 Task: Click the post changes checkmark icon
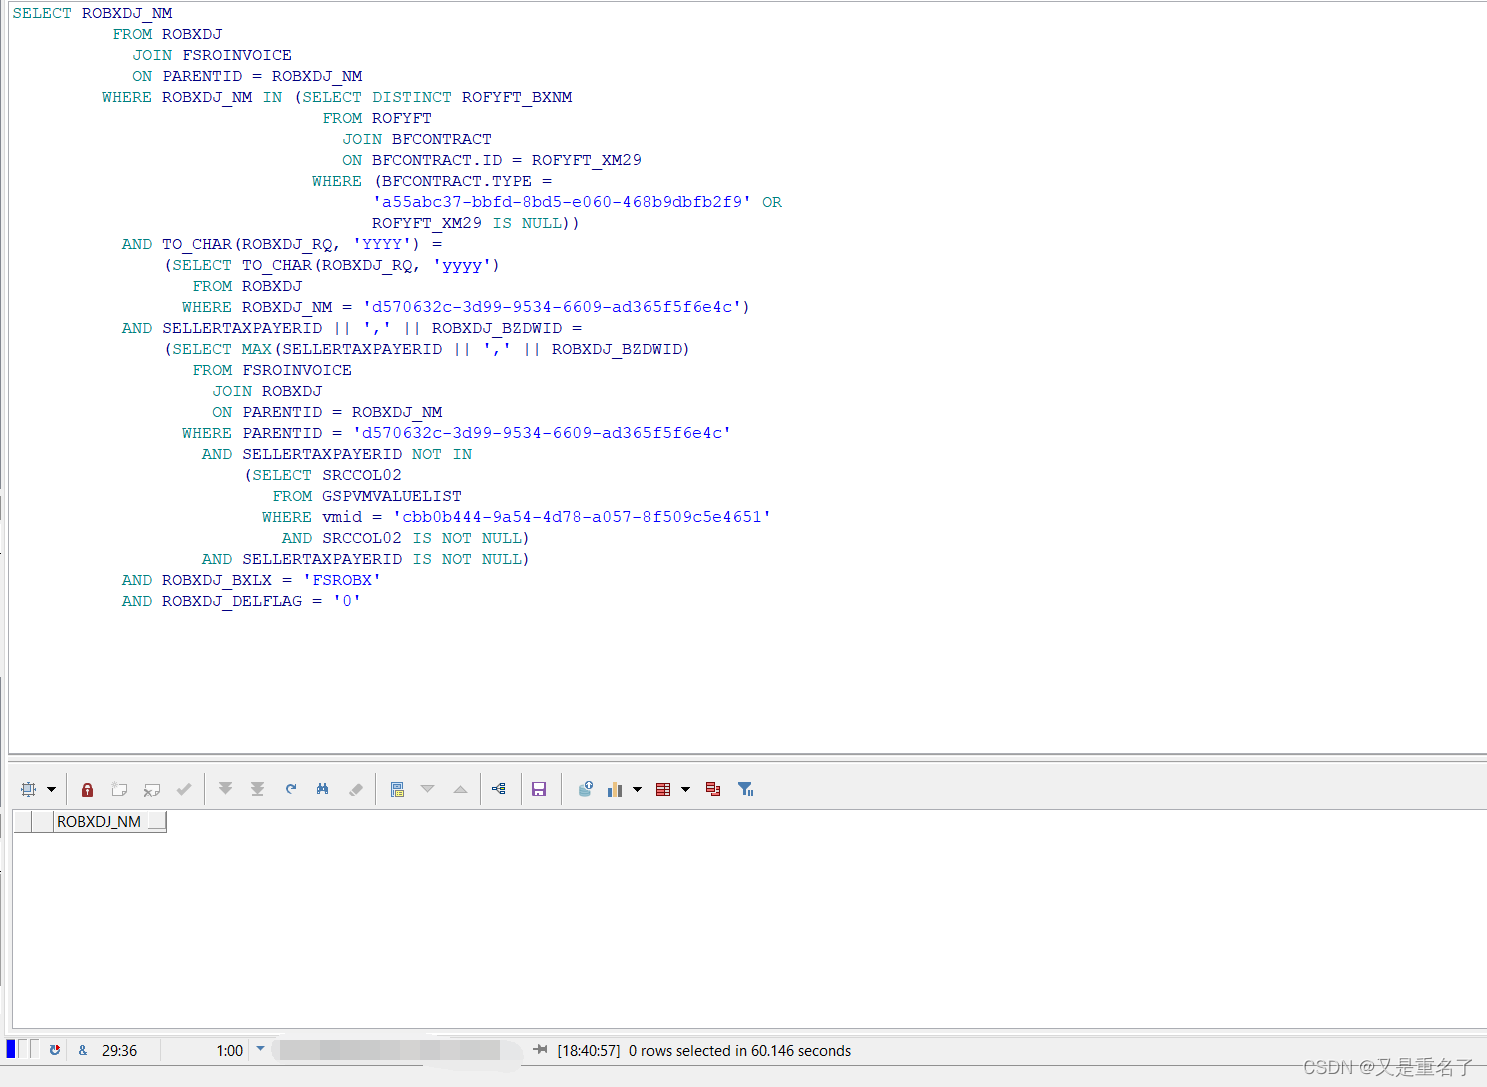(184, 789)
